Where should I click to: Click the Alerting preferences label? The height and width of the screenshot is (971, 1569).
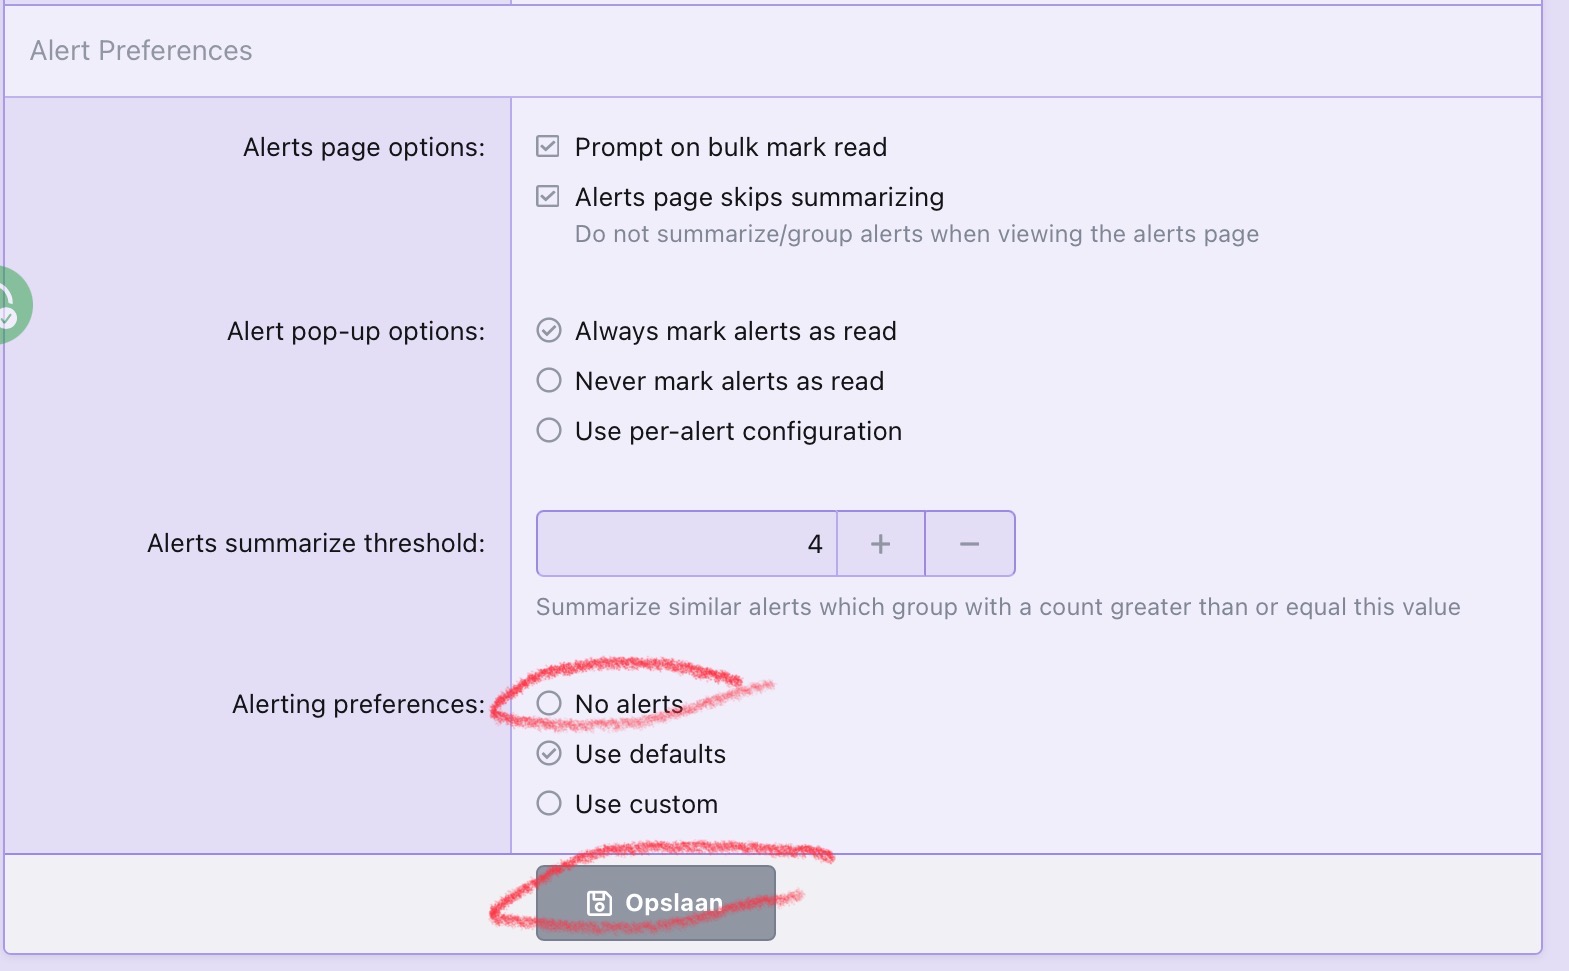[358, 705]
